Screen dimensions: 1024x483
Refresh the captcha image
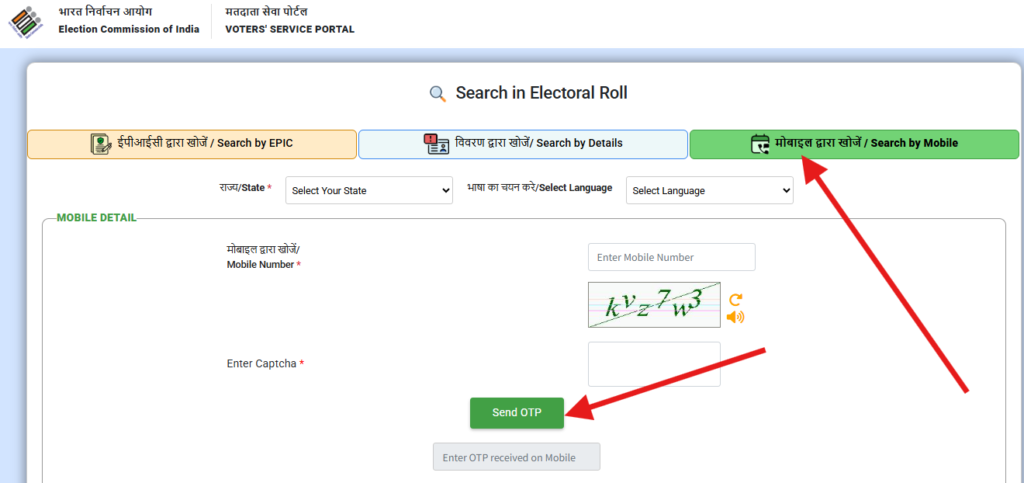[736, 299]
